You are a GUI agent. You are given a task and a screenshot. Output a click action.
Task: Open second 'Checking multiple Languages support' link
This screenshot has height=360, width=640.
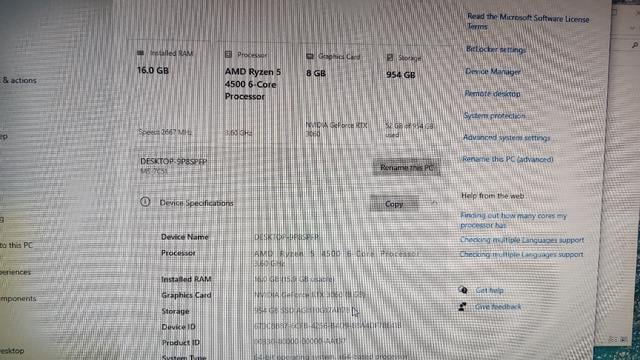(x=521, y=254)
